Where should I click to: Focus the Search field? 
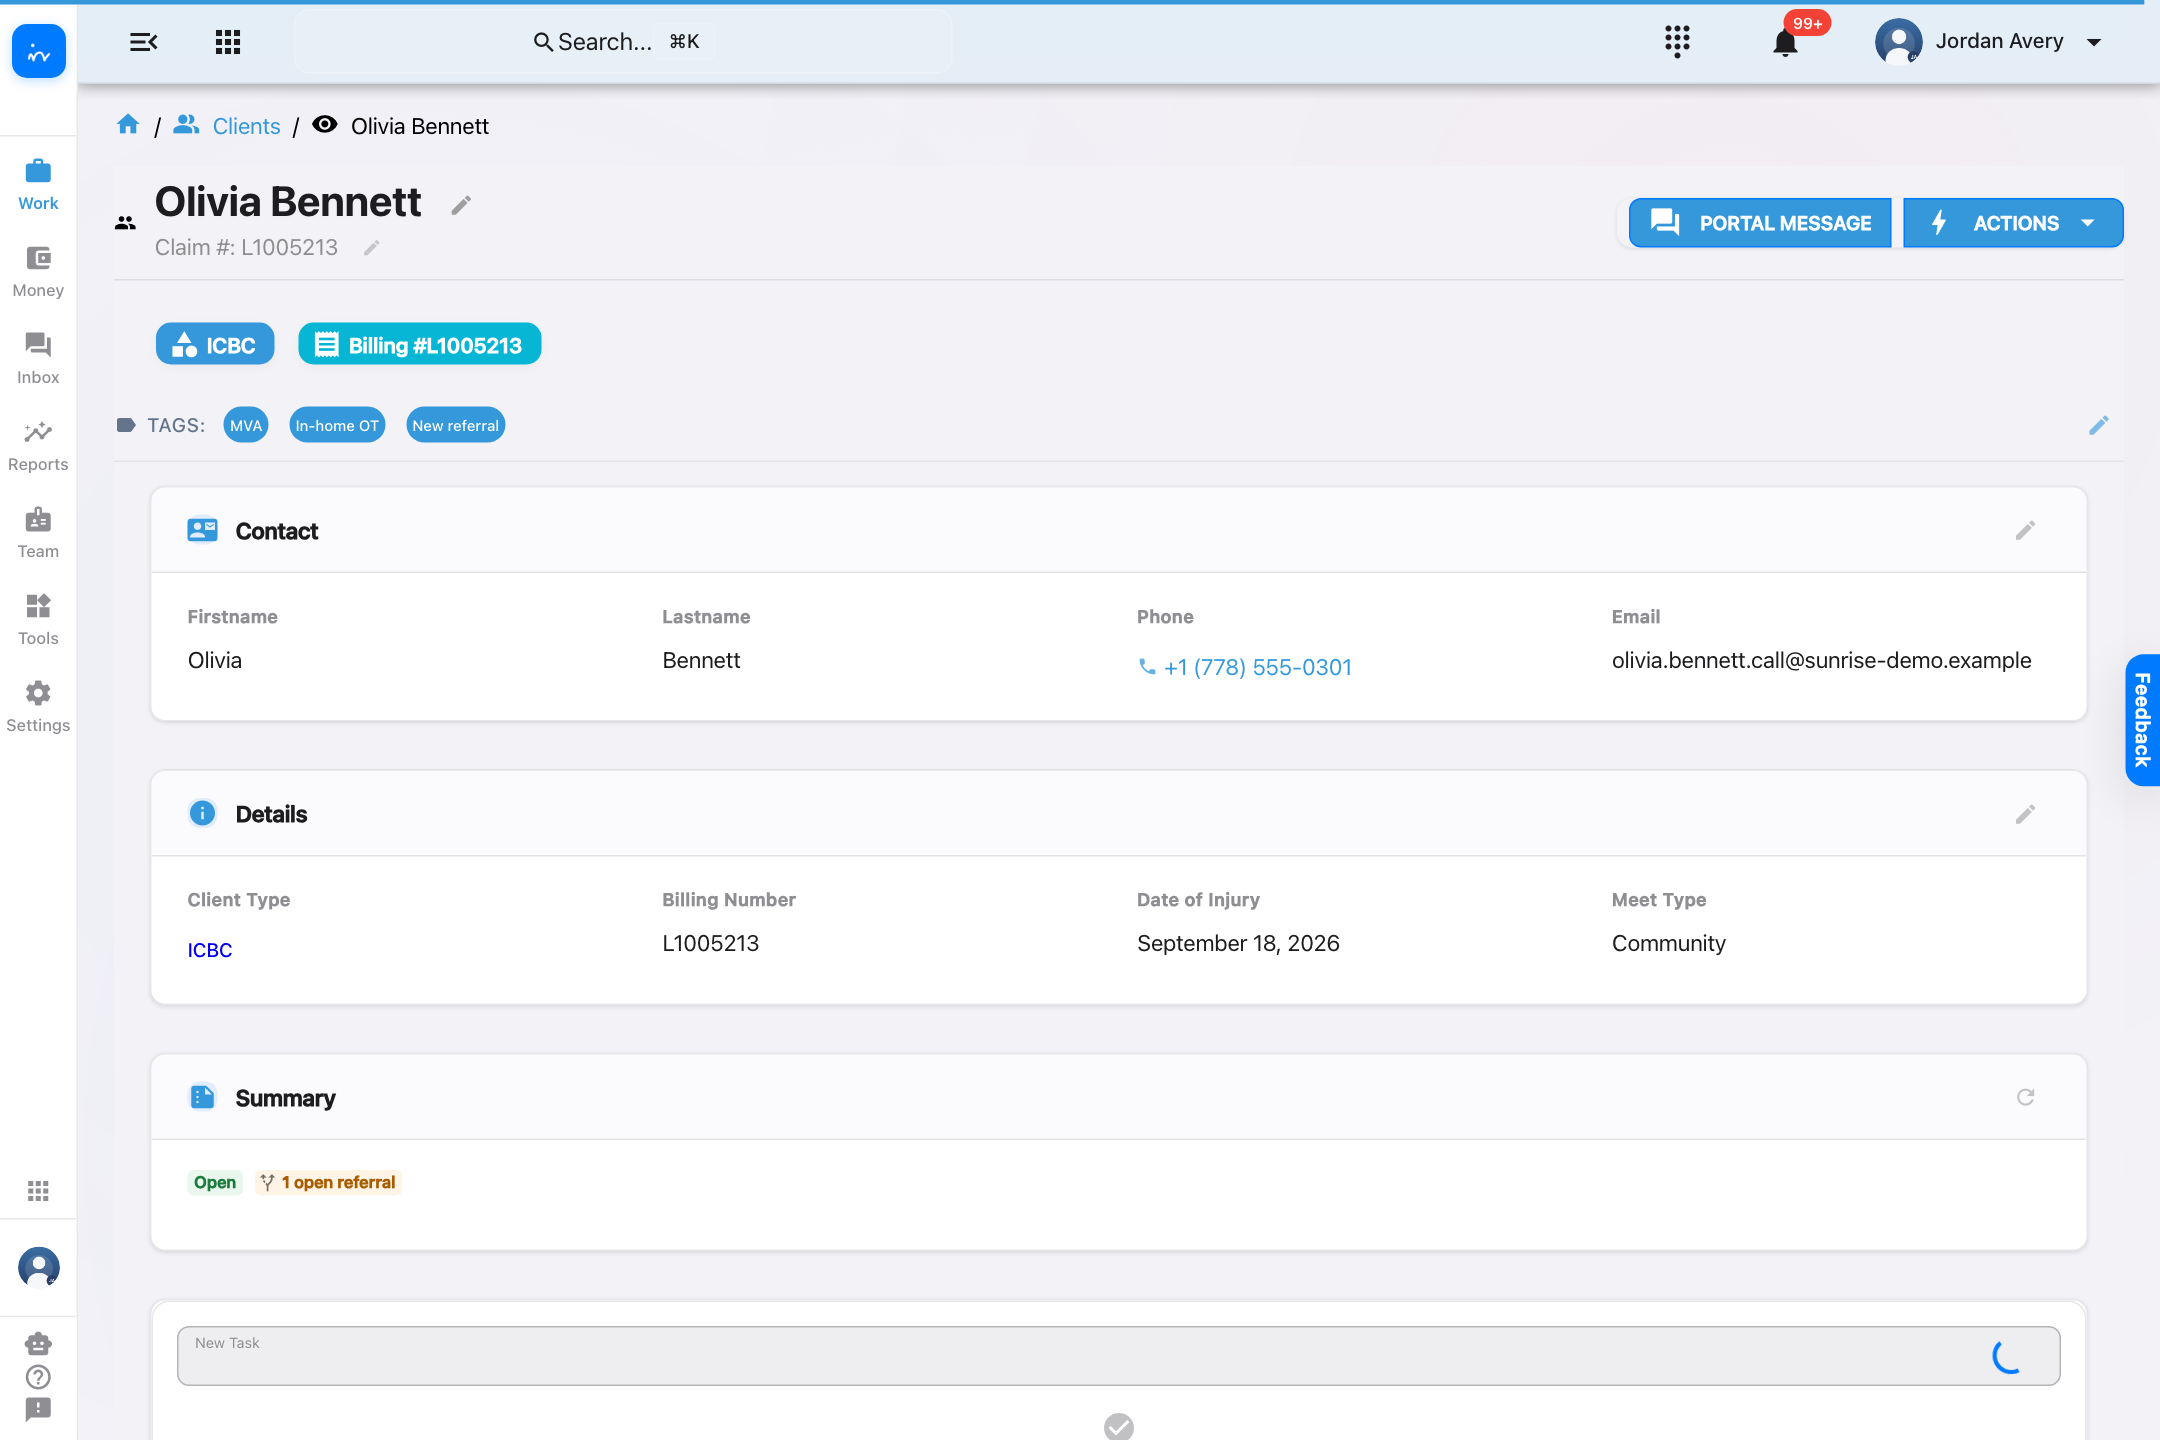(622, 42)
